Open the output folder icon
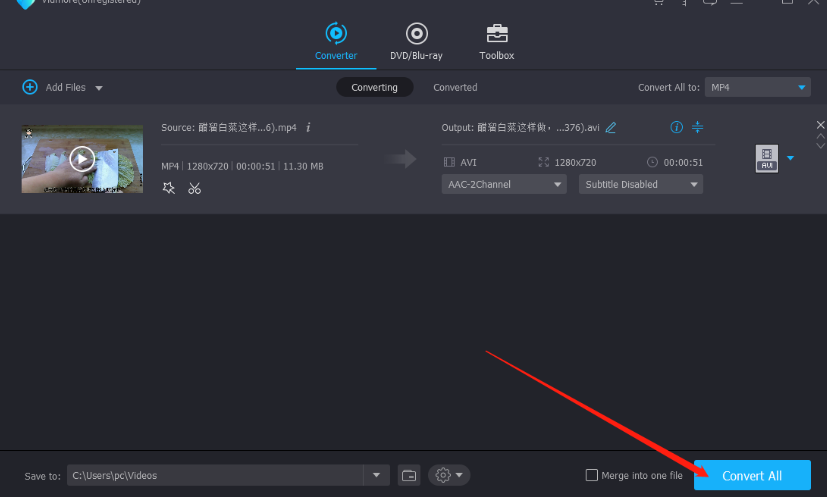Screen dimensions: 827x497 coord(409,475)
